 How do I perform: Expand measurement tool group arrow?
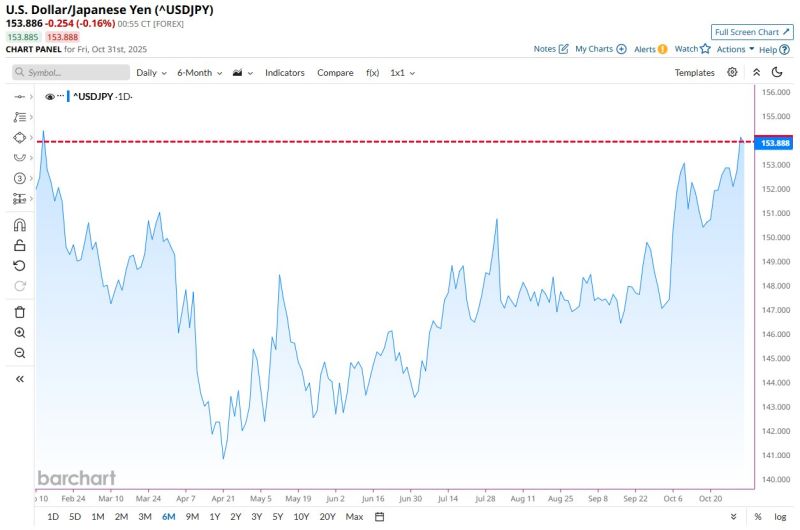[31, 198]
